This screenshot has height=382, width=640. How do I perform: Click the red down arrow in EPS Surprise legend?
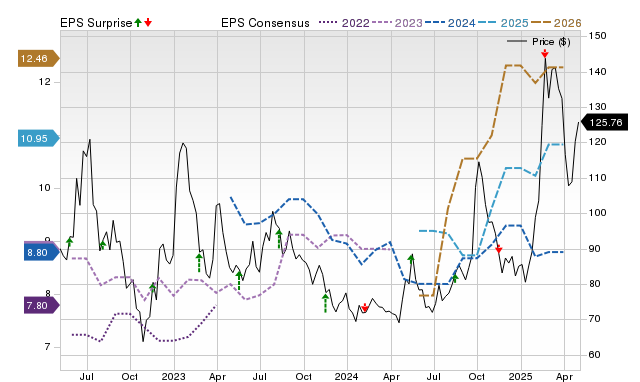pyautogui.click(x=148, y=22)
